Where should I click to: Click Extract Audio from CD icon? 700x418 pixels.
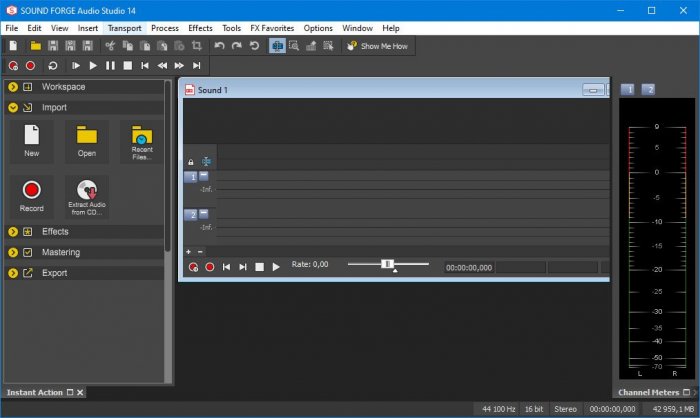coord(86,190)
